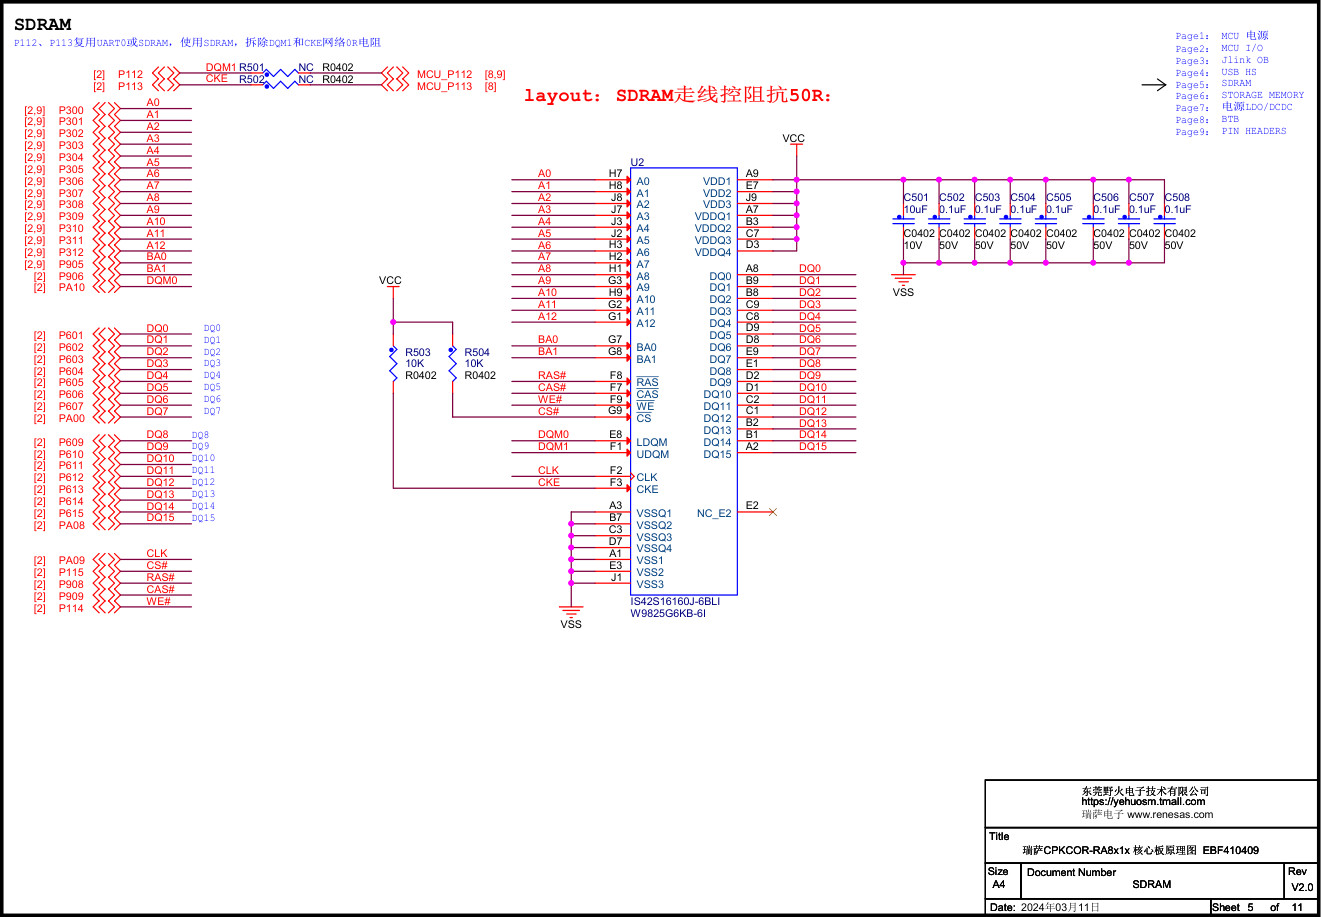Jump to the Page6: STORAGE MEMORY entry
The image size is (1321, 917).
(x=1238, y=95)
